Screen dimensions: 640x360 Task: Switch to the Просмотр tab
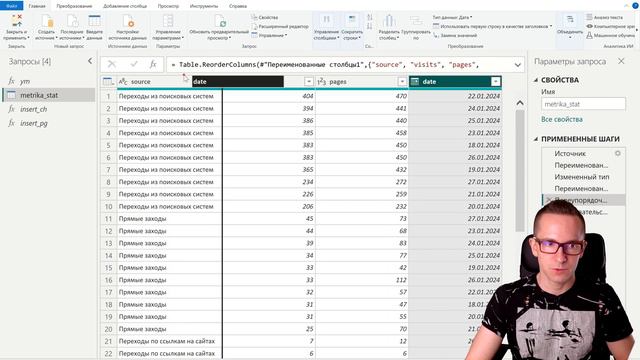pyautogui.click(x=168, y=6)
